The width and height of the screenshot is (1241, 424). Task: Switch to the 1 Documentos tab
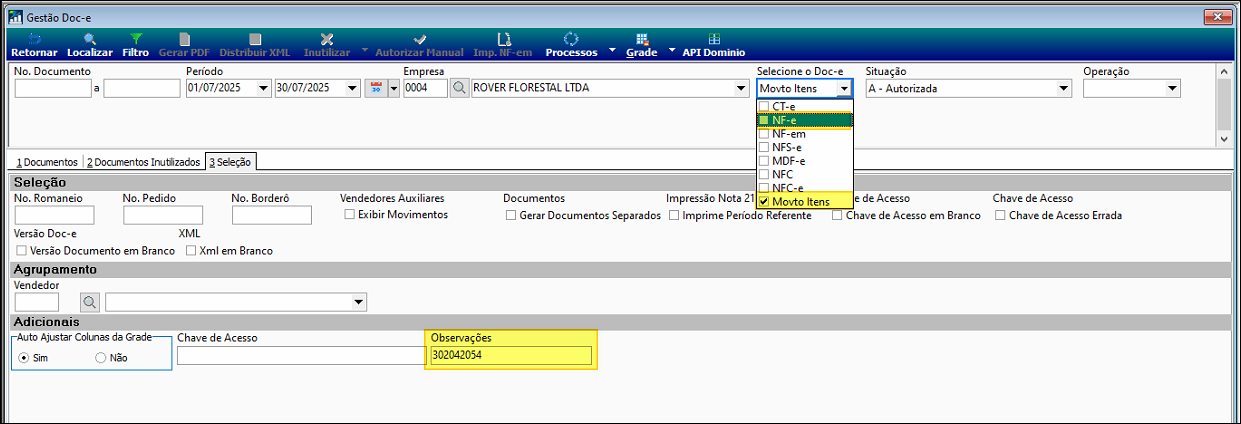[x=46, y=162]
